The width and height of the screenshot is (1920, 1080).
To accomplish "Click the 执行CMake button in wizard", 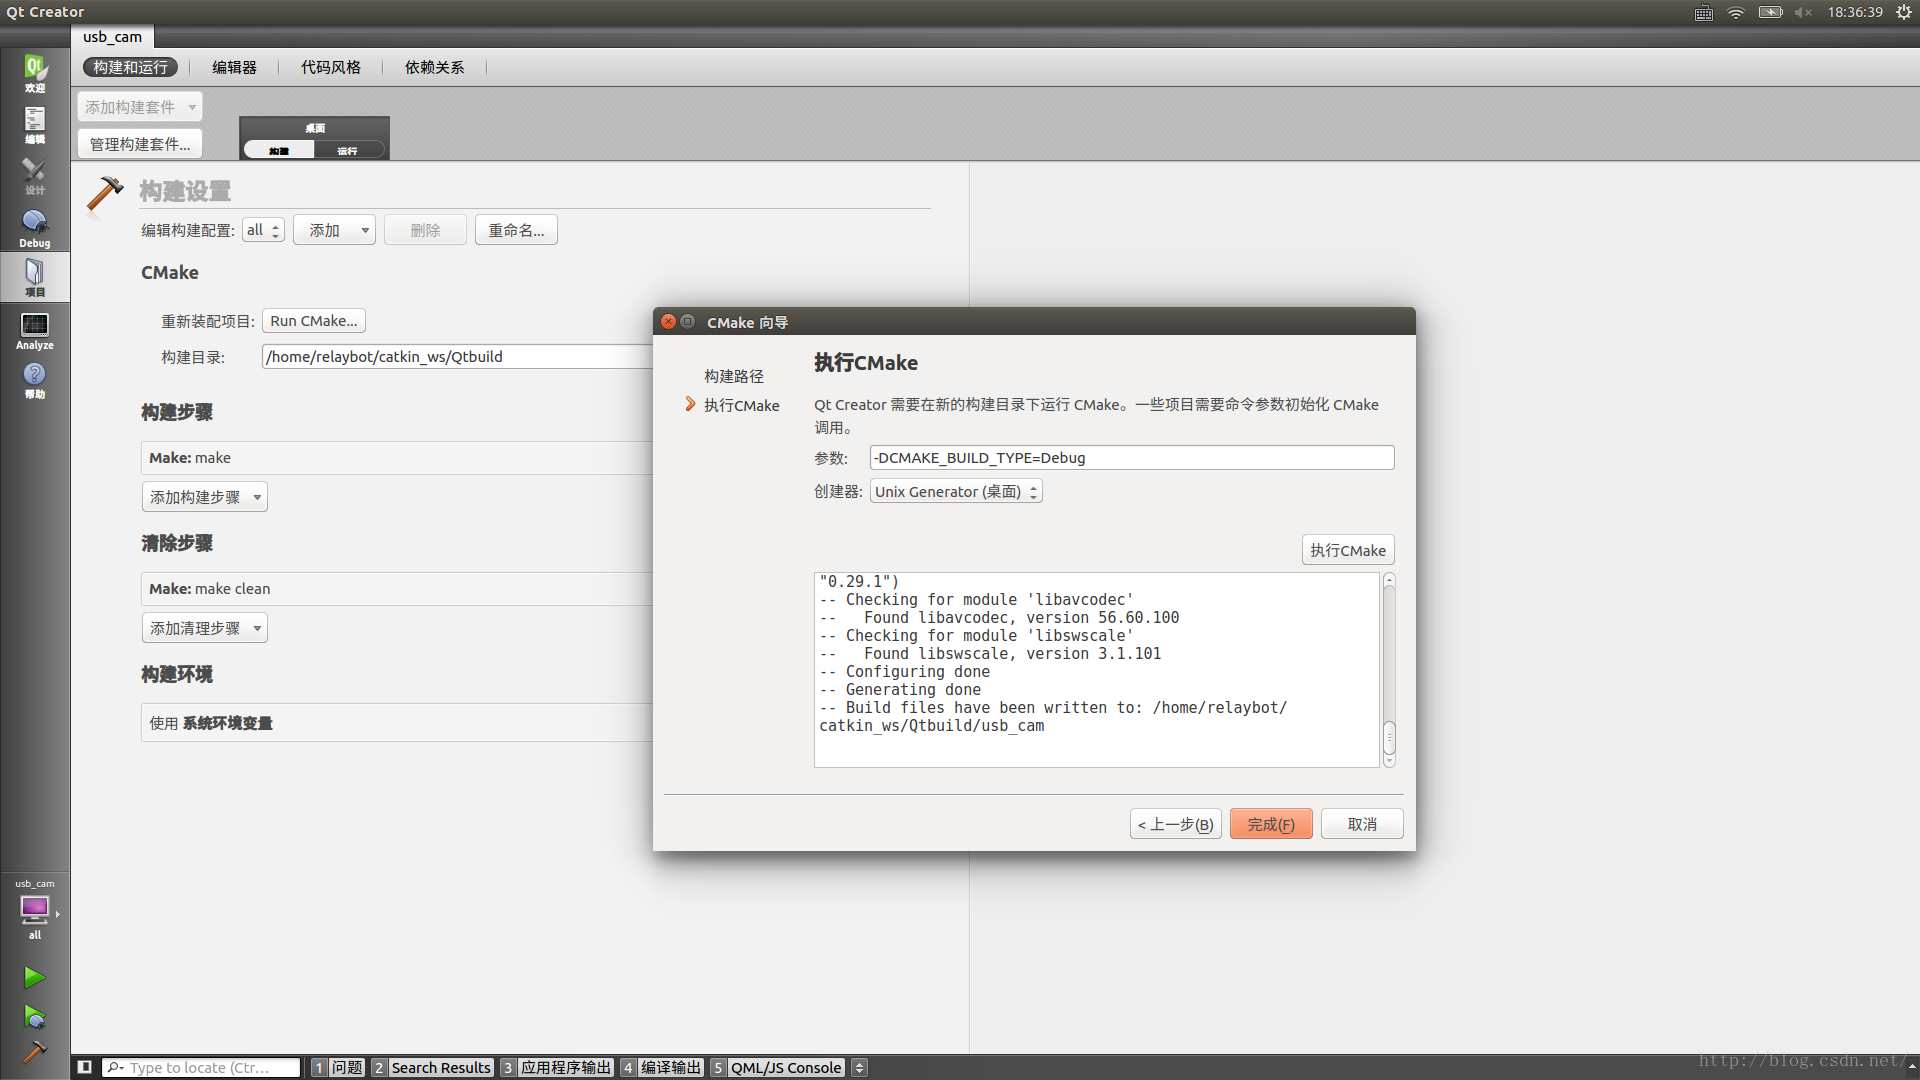I will (1348, 551).
